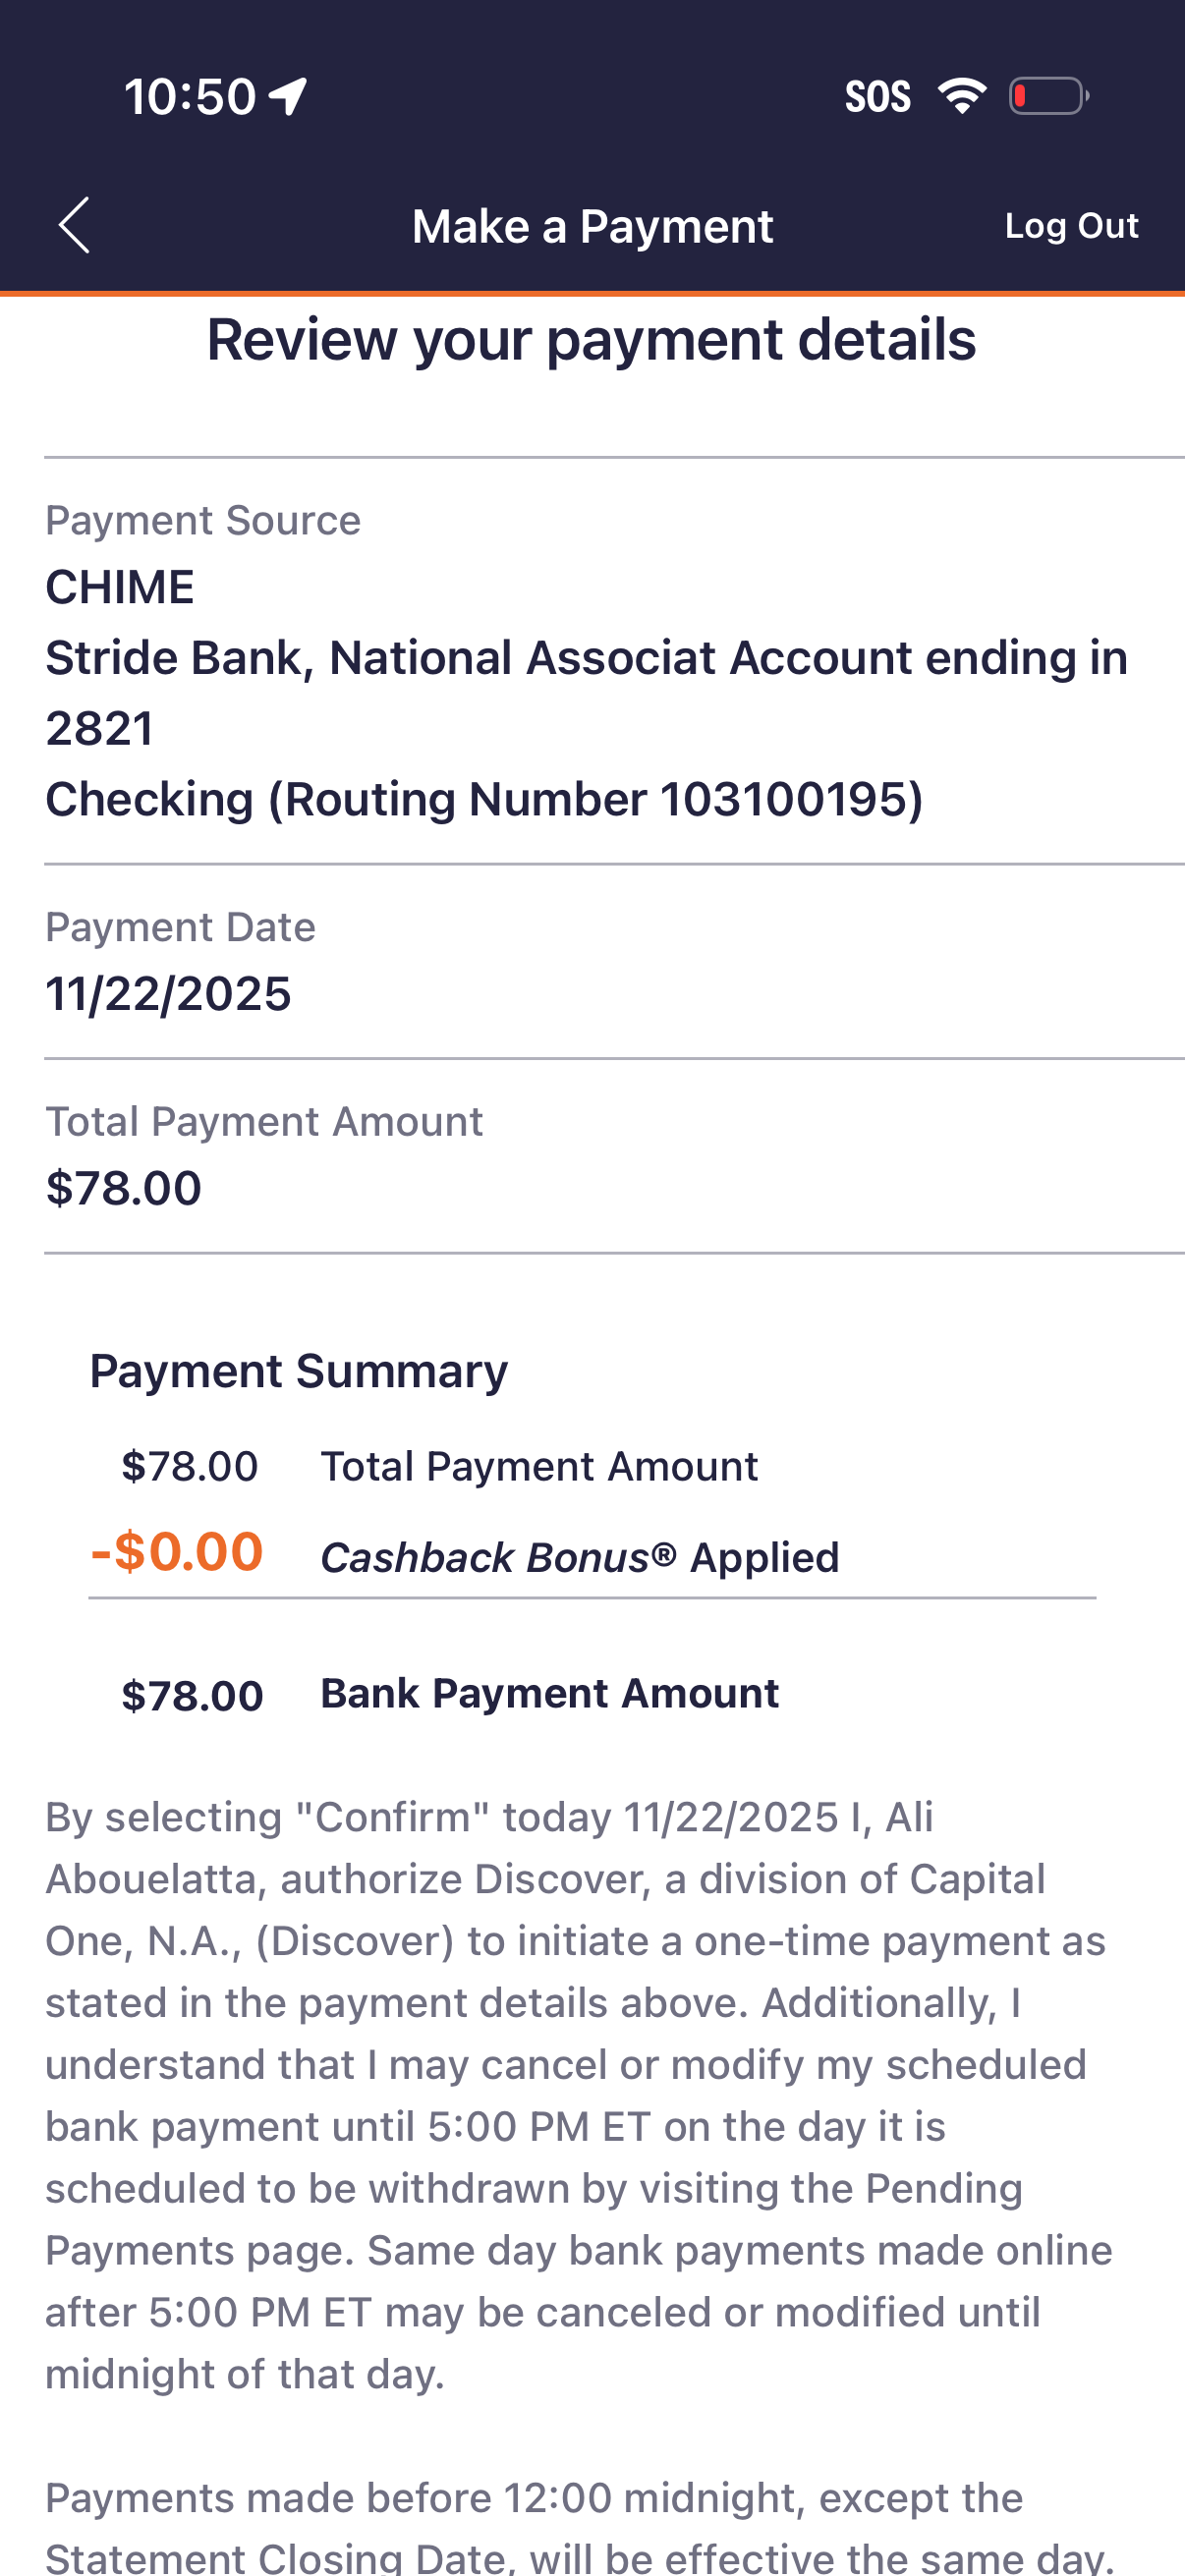Image resolution: width=1185 pixels, height=2576 pixels.
Task: Tap the Total Payment Amount label
Action: click(x=264, y=1122)
